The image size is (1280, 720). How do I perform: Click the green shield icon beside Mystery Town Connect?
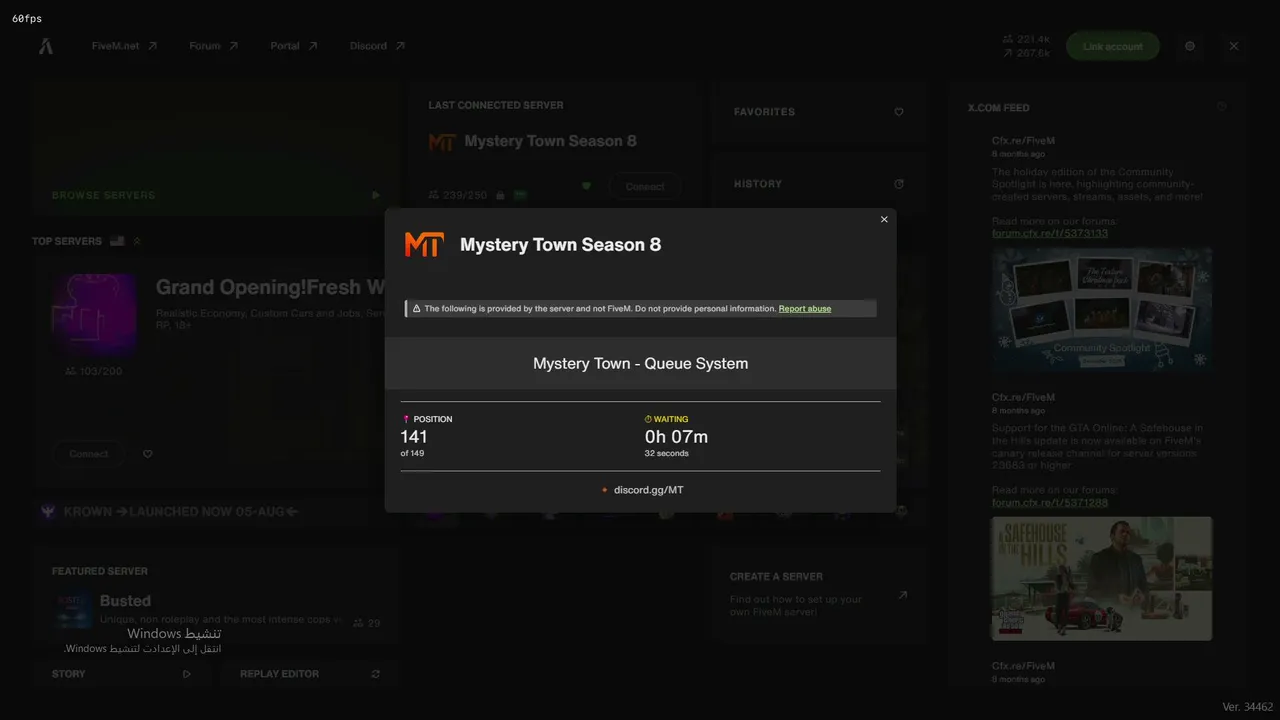click(587, 186)
